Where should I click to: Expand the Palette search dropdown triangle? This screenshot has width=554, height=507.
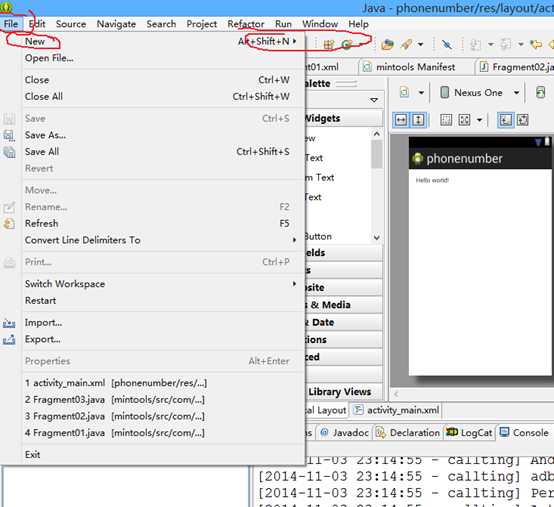374,100
